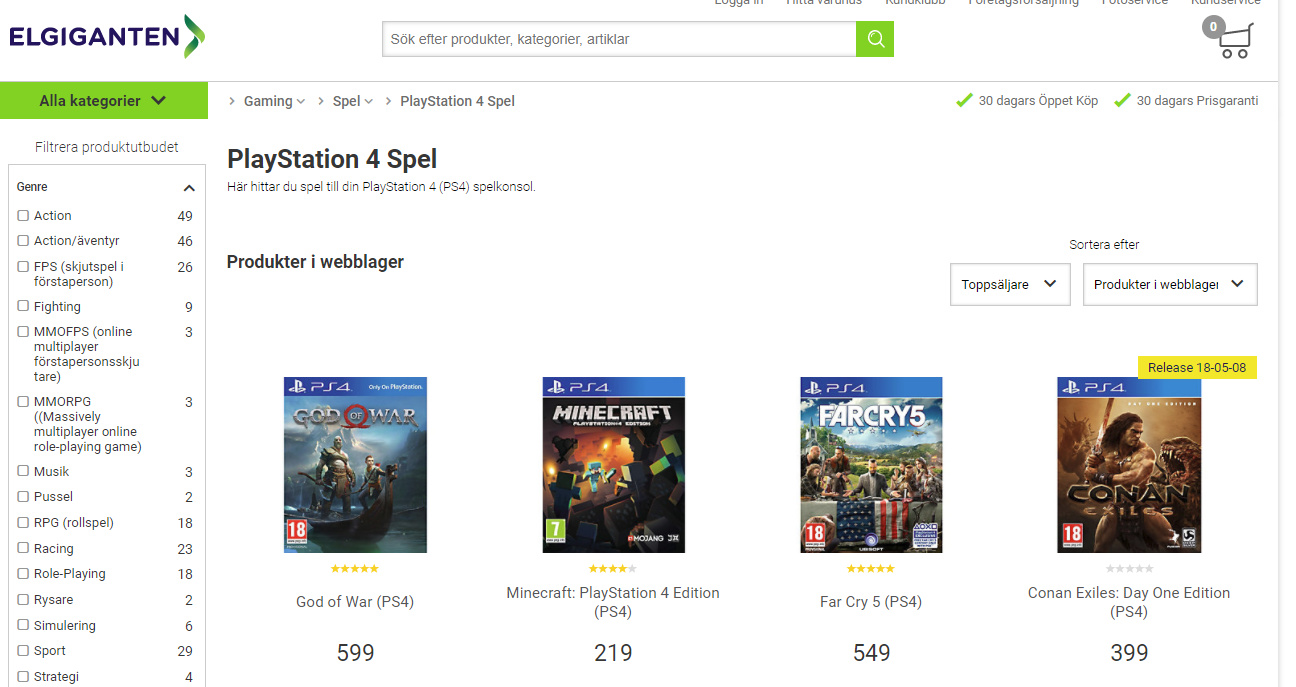The height and width of the screenshot is (687, 1296).
Task: Tick the Sport genre checkbox
Action: (23, 650)
